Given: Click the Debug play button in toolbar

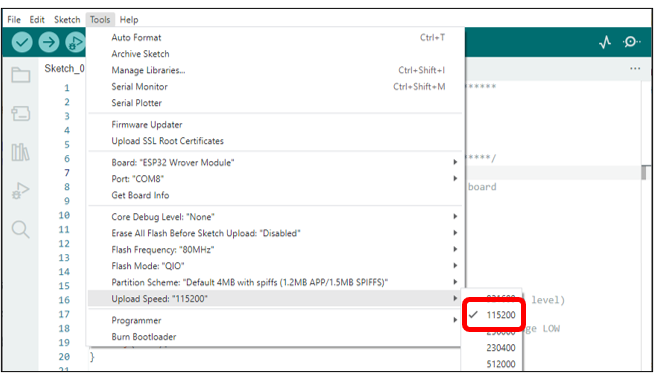Looking at the screenshot, I should pyautogui.click(x=75, y=42).
